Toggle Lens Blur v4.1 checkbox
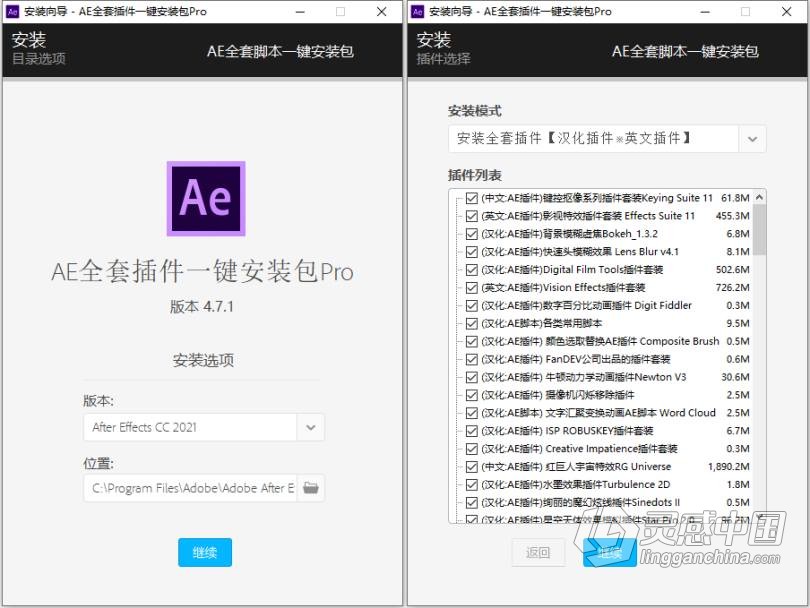 pos(471,252)
